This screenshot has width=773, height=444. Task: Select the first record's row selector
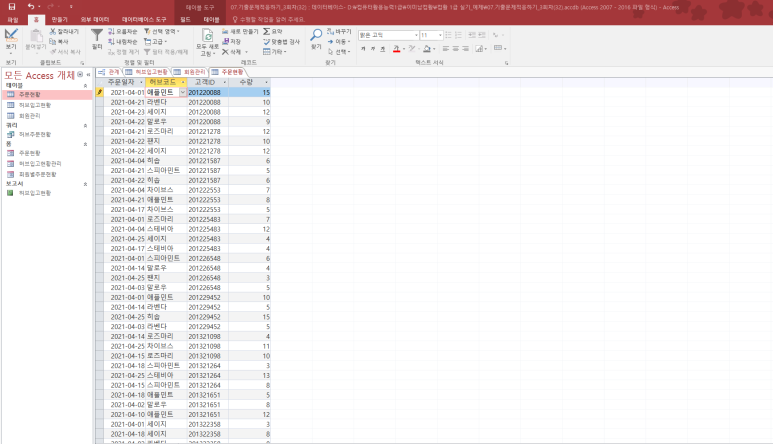click(x=100, y=92)
